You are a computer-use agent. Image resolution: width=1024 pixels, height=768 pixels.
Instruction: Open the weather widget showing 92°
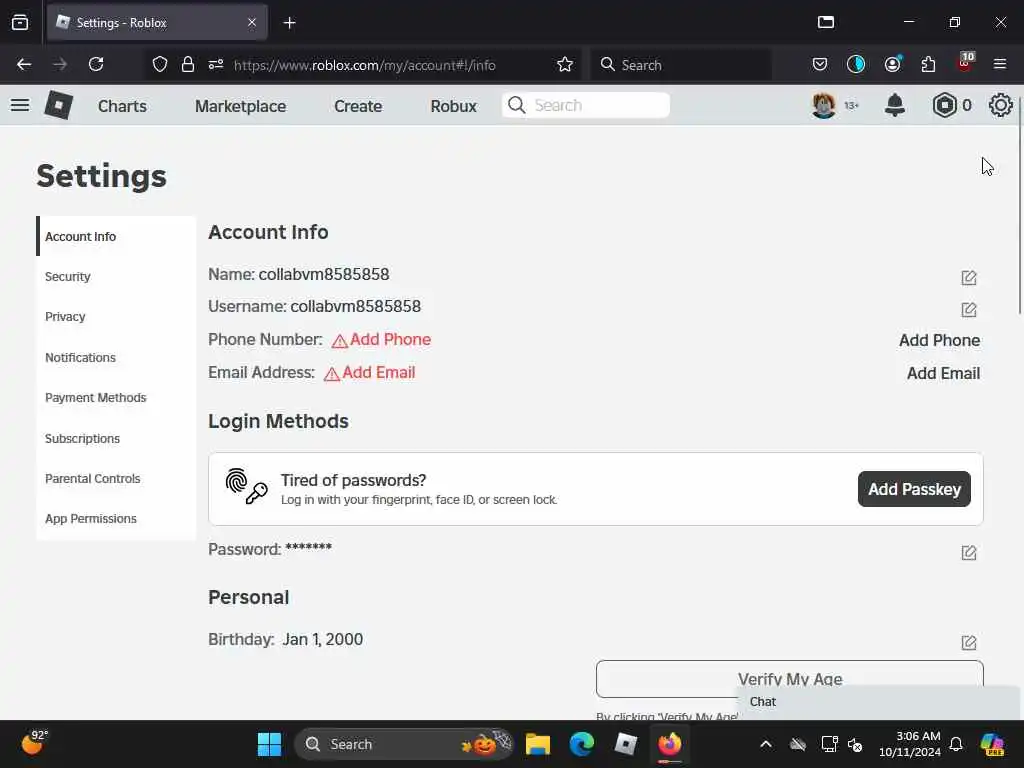(x=35, y=743)
